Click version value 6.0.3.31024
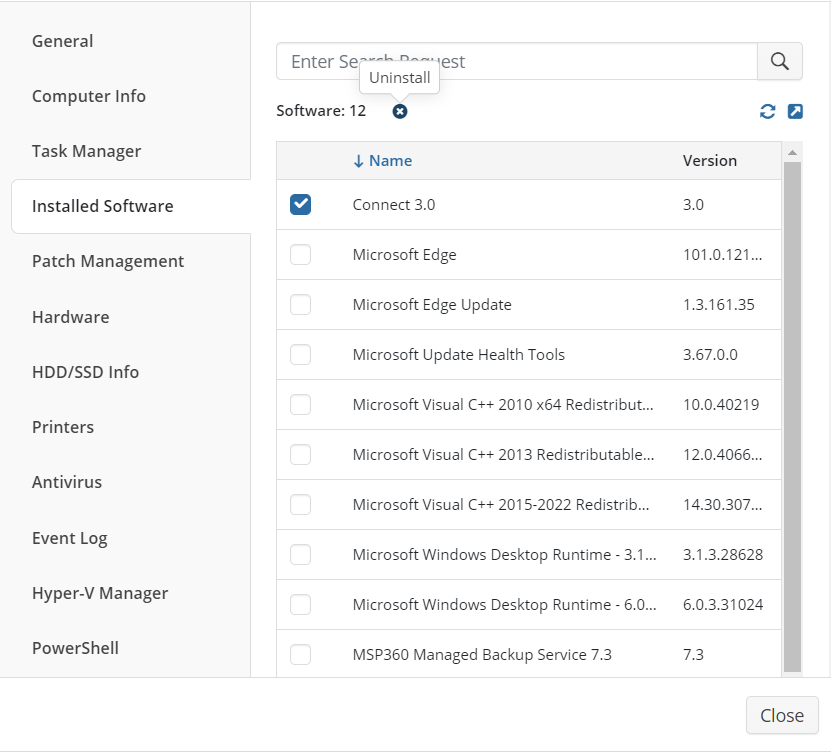 point(723,605)
